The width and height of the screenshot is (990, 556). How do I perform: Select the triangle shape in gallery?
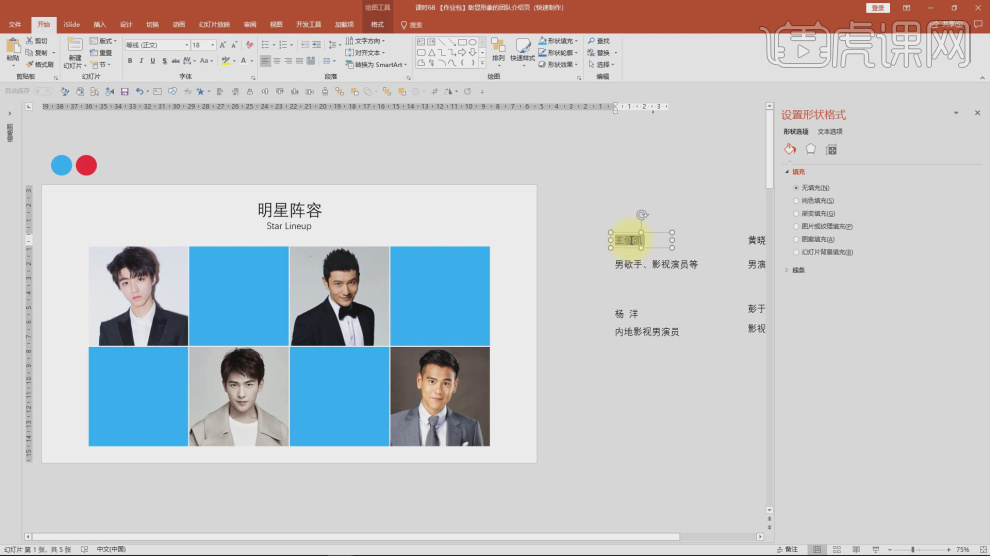[x=431, y=52]
